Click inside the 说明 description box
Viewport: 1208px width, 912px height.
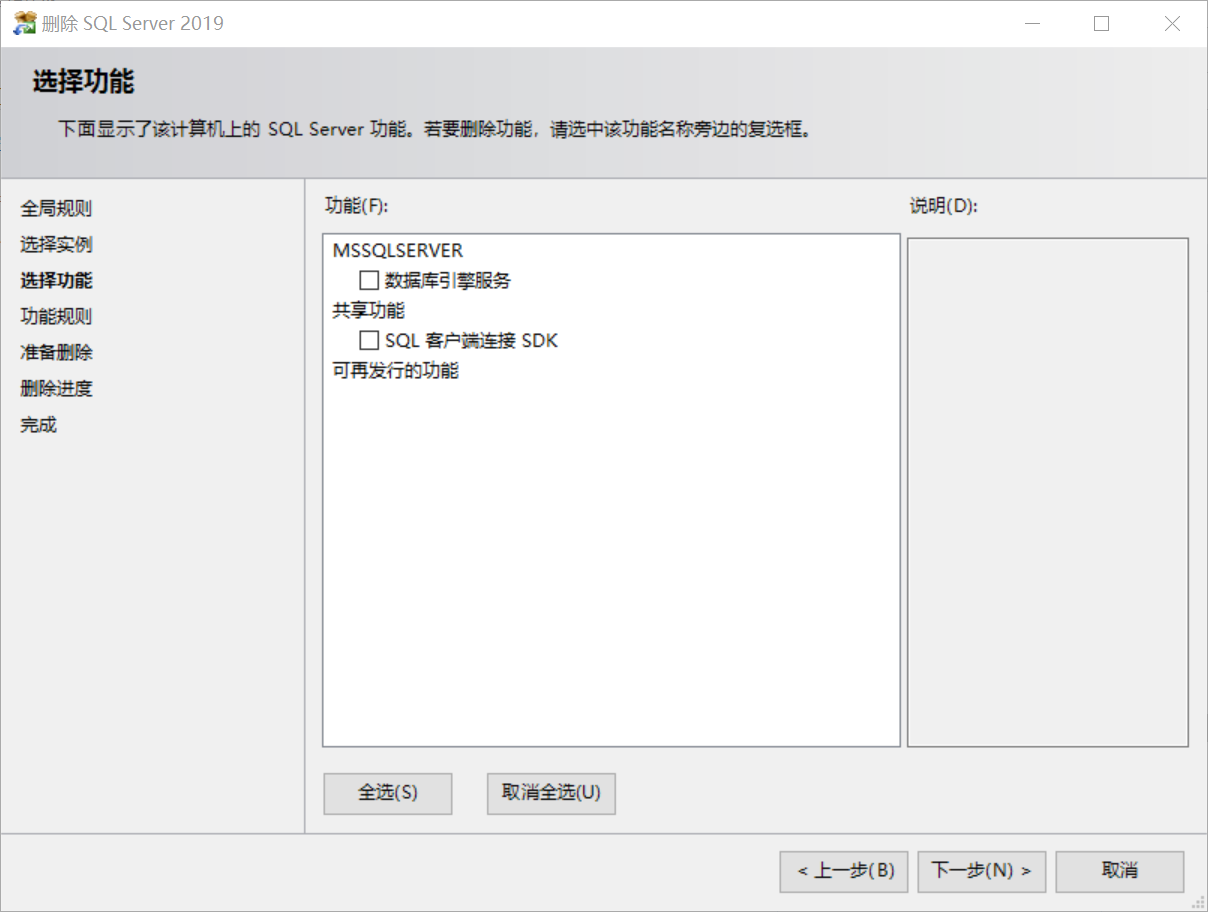(1048, 492)
